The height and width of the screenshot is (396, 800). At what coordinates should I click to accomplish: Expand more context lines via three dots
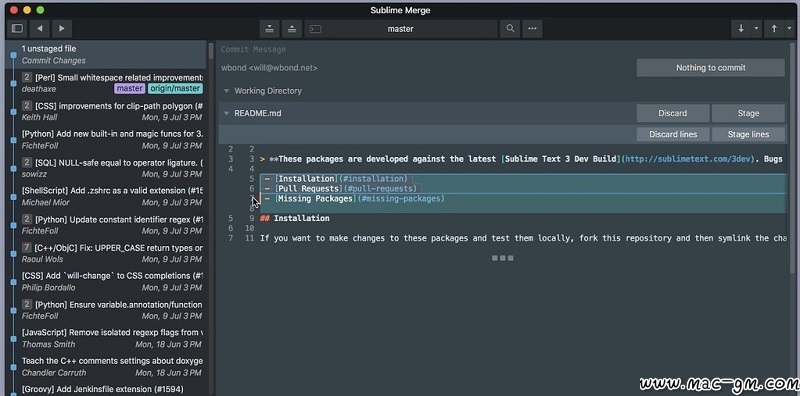503,258
